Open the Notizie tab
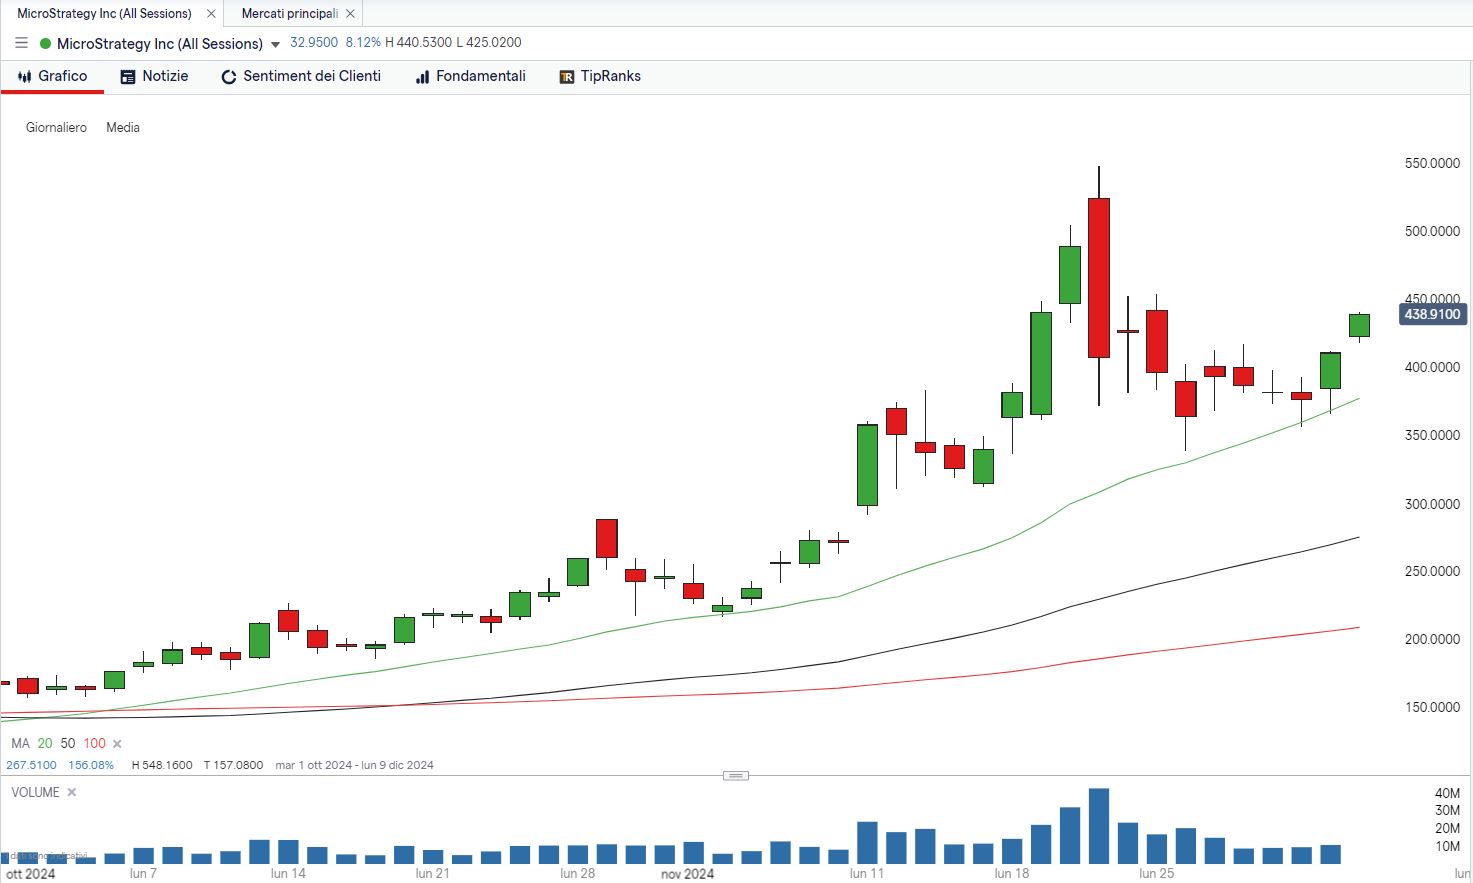 [x=154, y=76]
